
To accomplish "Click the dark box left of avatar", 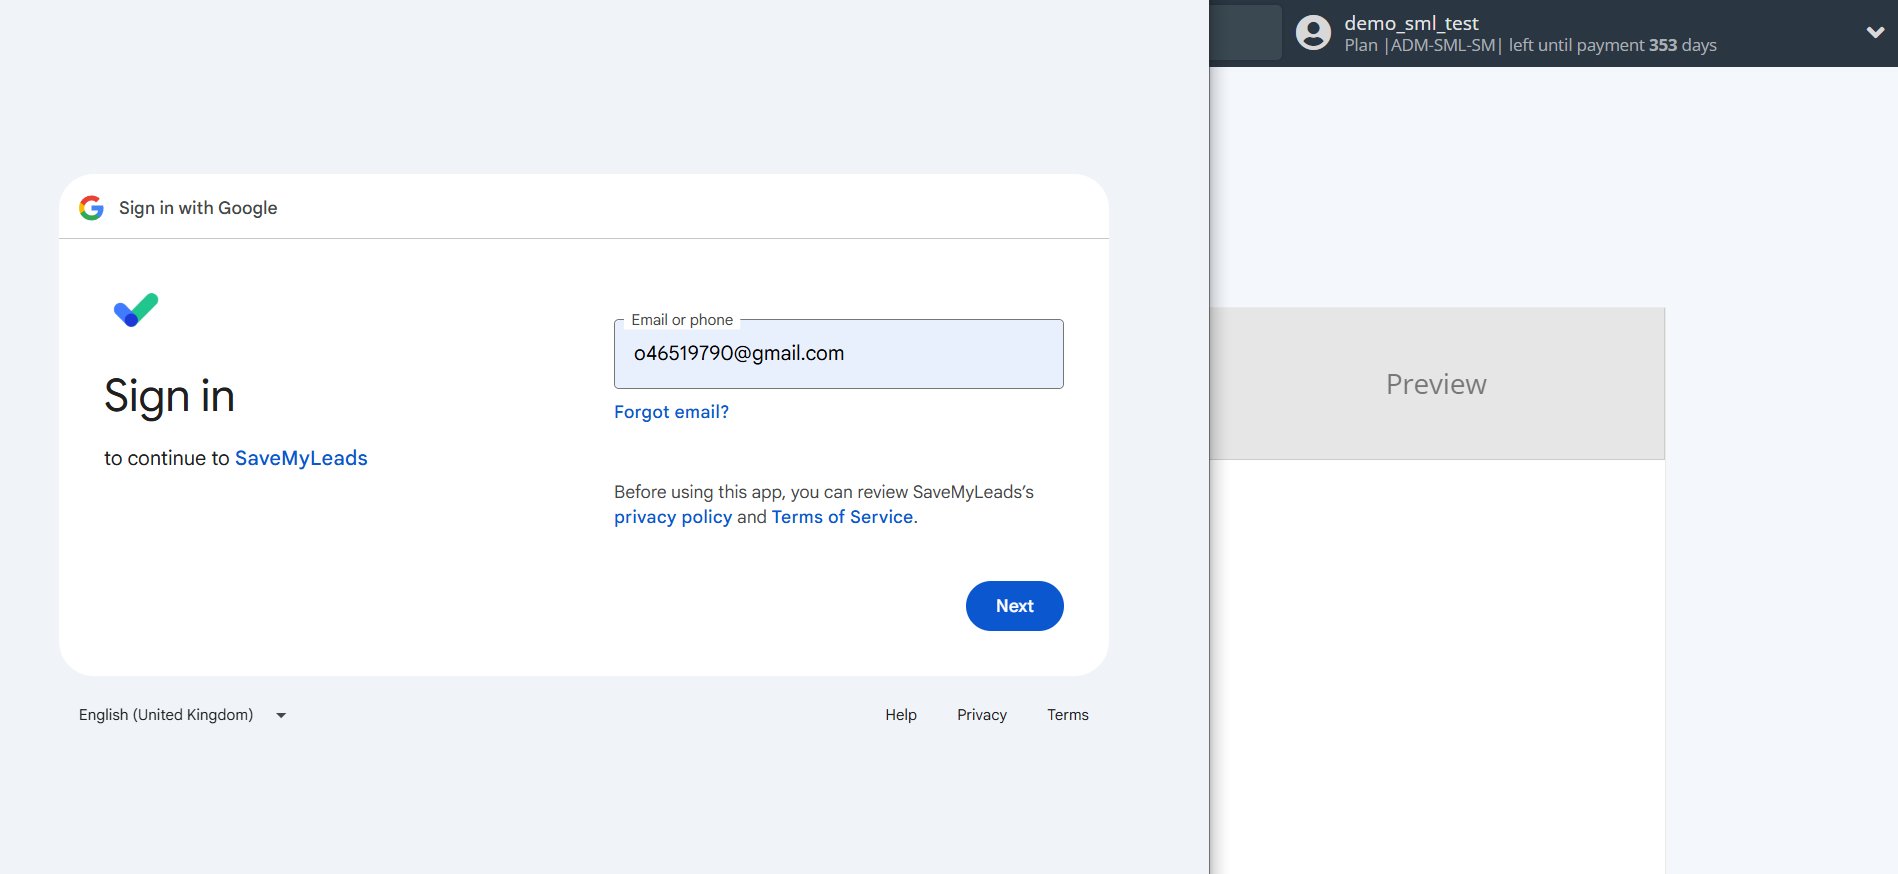I will [x=1245, y=33].
